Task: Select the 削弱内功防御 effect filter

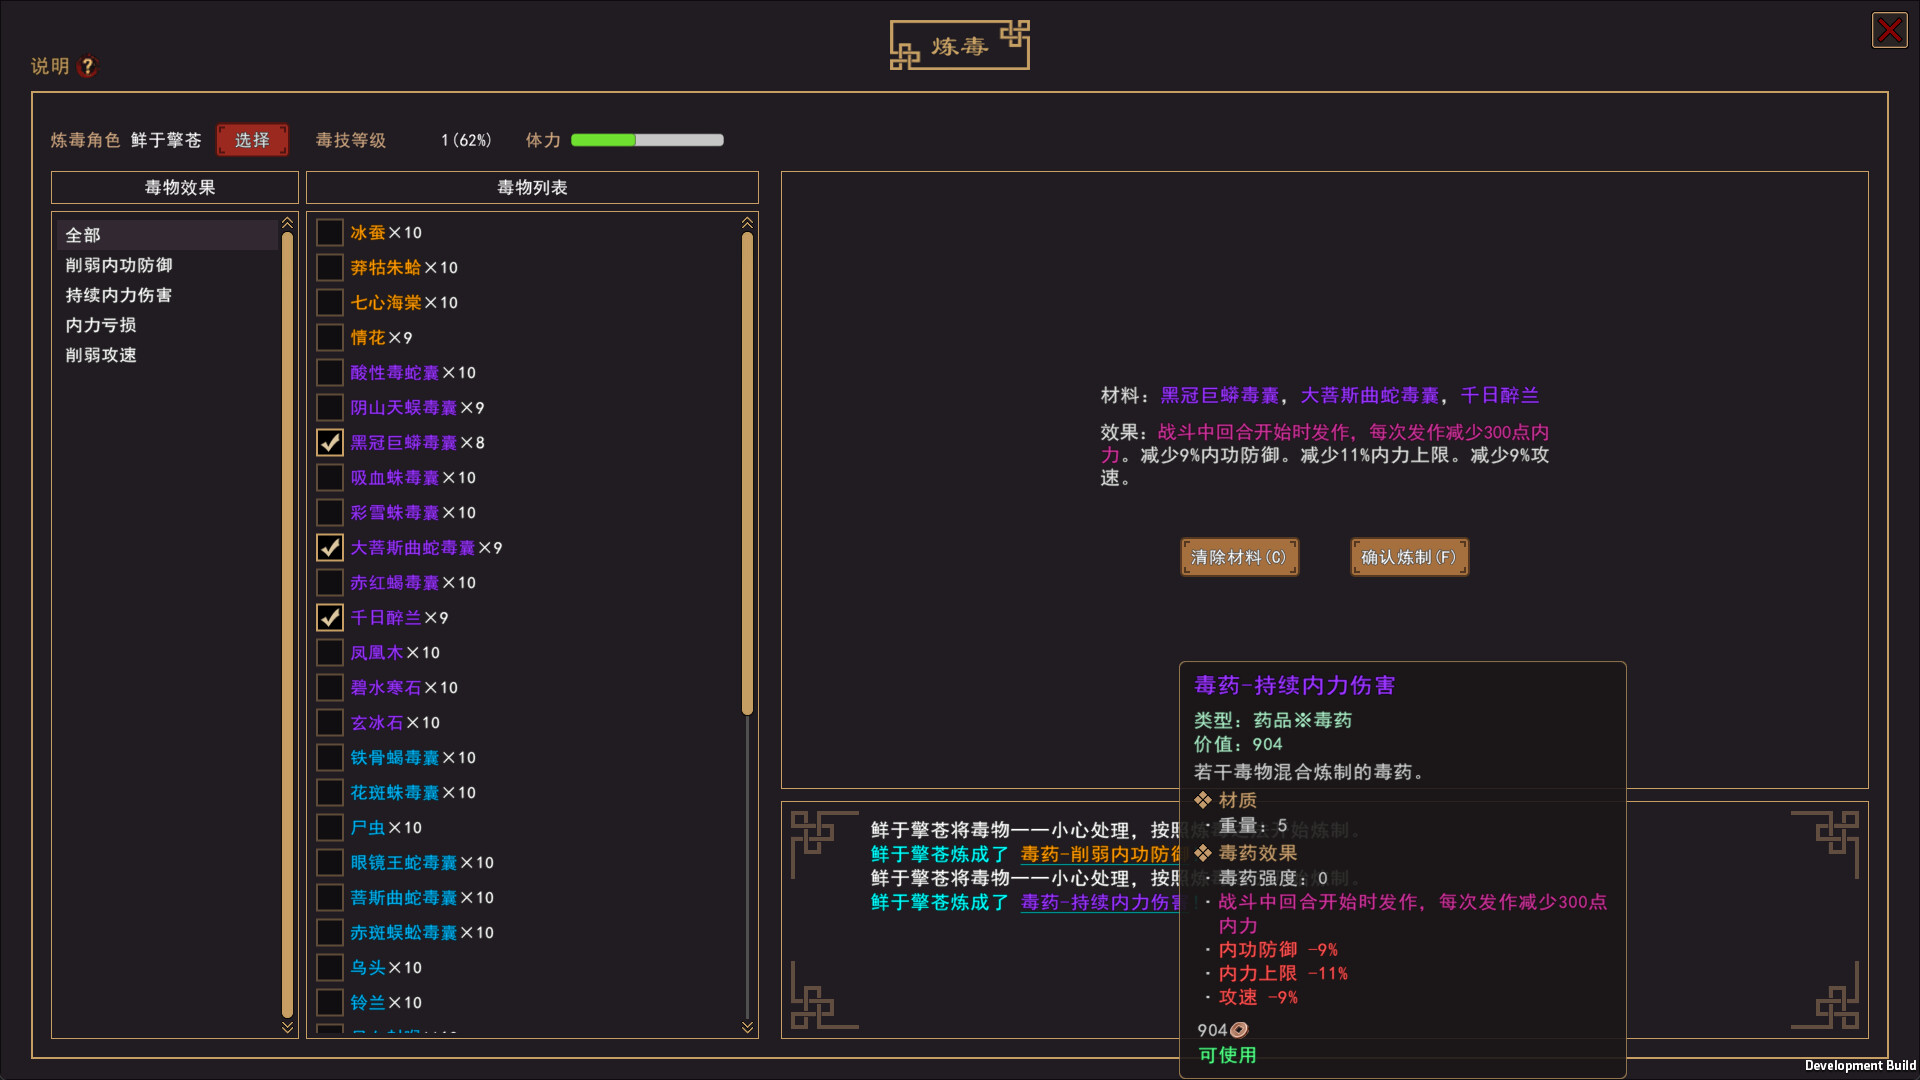Action: point(118,265)
